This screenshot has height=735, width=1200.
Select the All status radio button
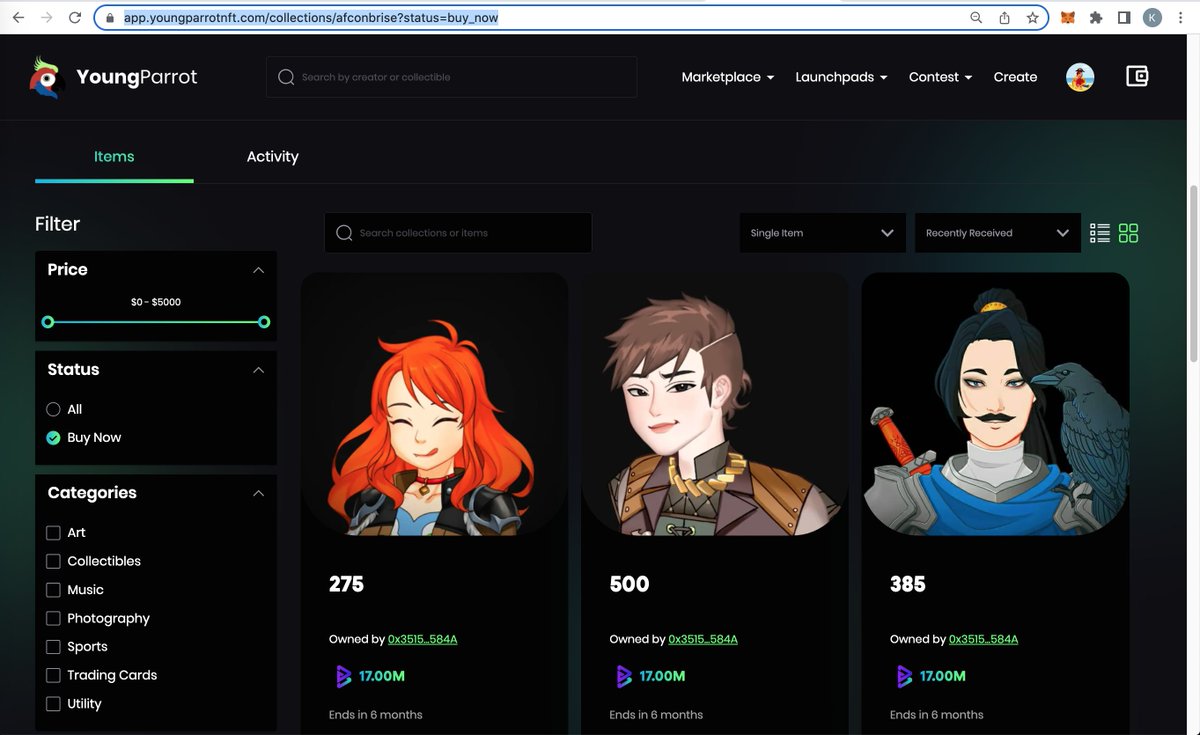(54, 409)
